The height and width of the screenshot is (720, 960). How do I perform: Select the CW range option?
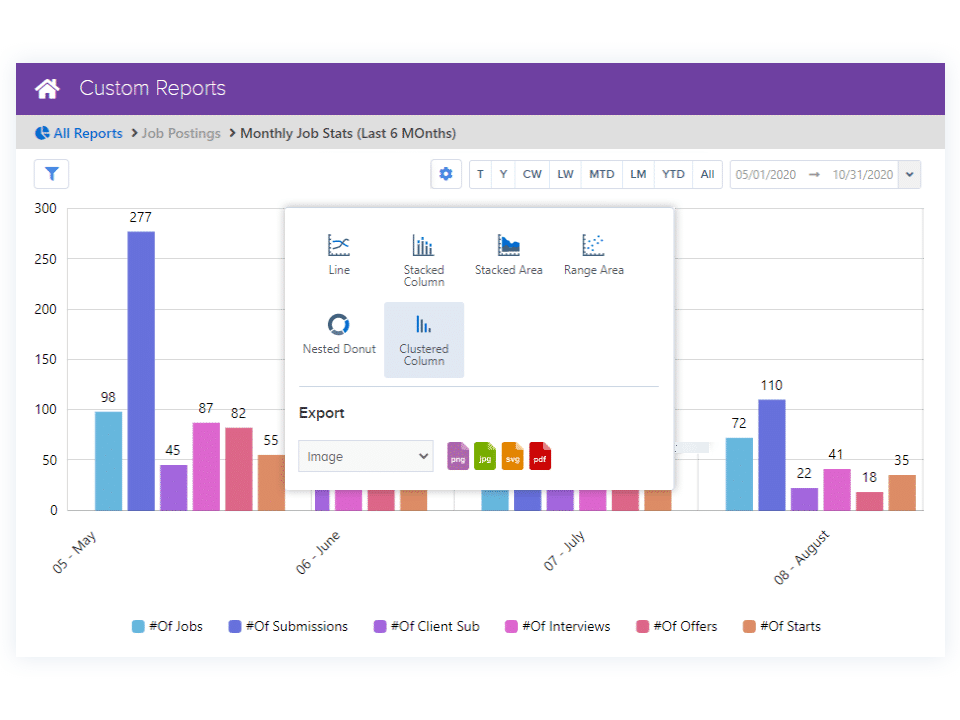coord(532,174)
